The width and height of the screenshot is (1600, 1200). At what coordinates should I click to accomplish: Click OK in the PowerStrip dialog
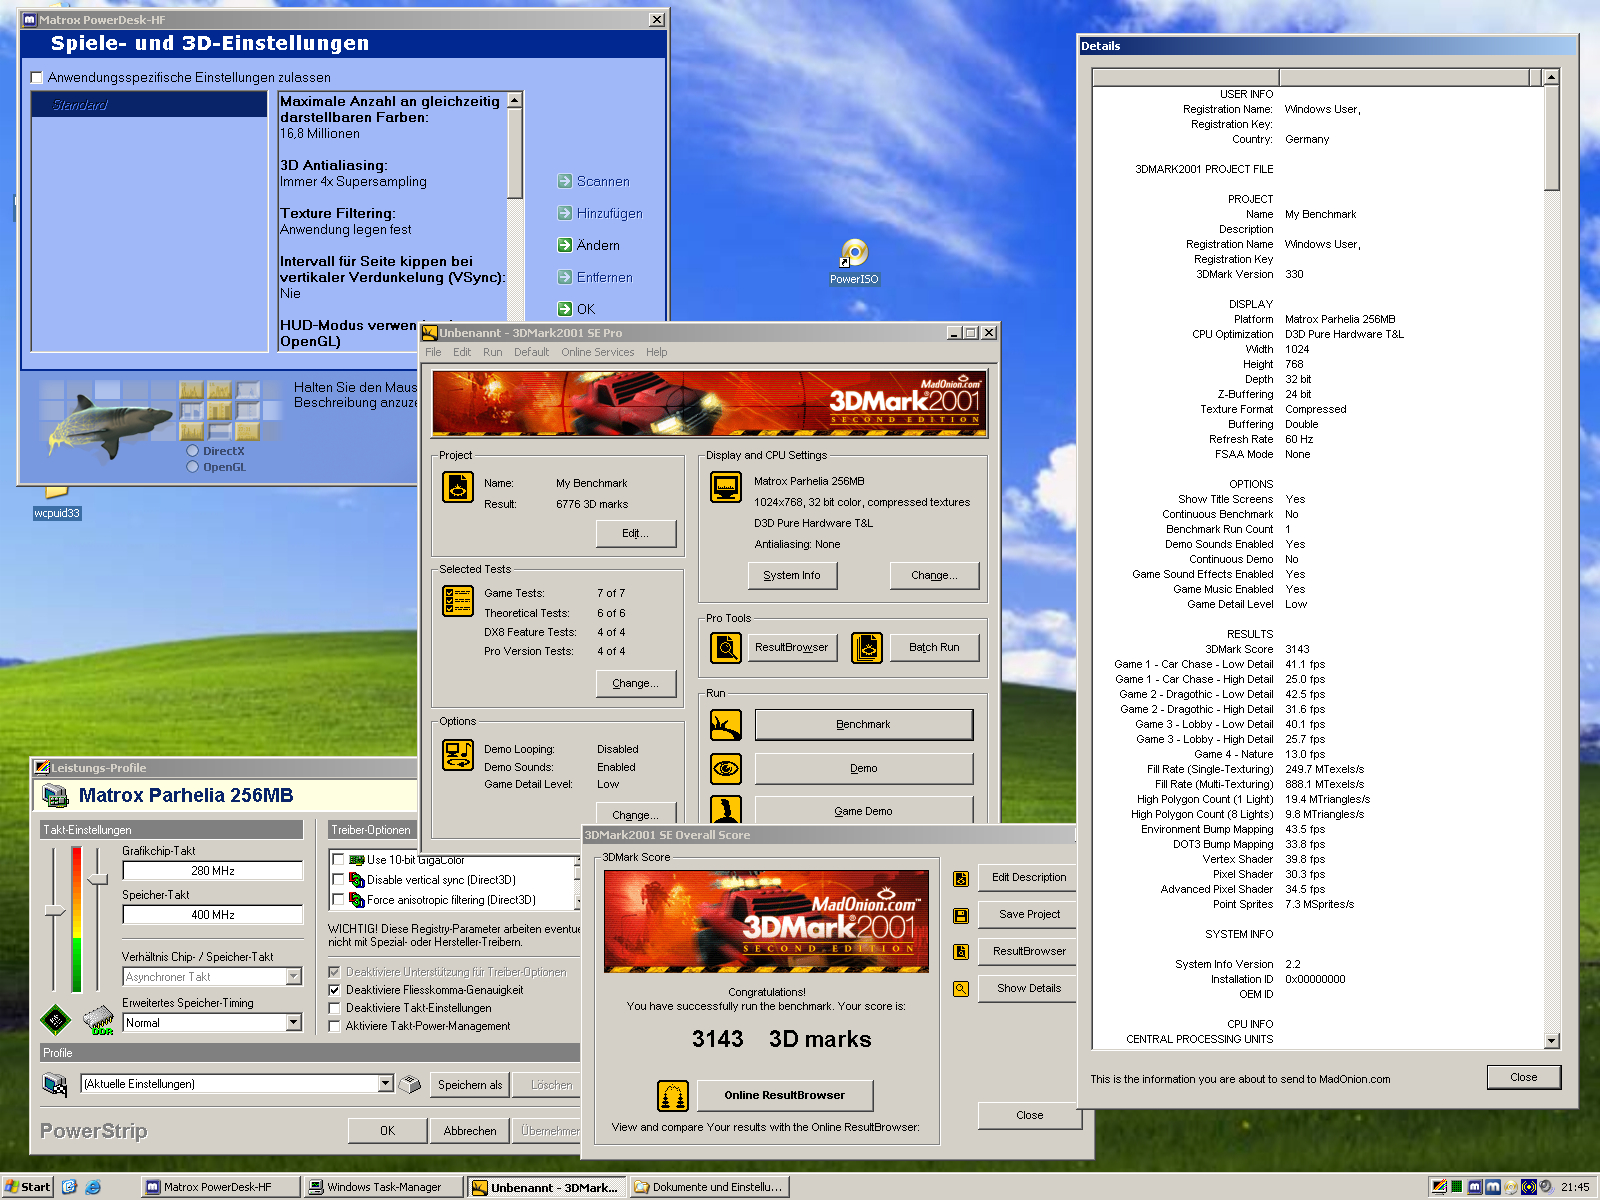(387, 1131)
